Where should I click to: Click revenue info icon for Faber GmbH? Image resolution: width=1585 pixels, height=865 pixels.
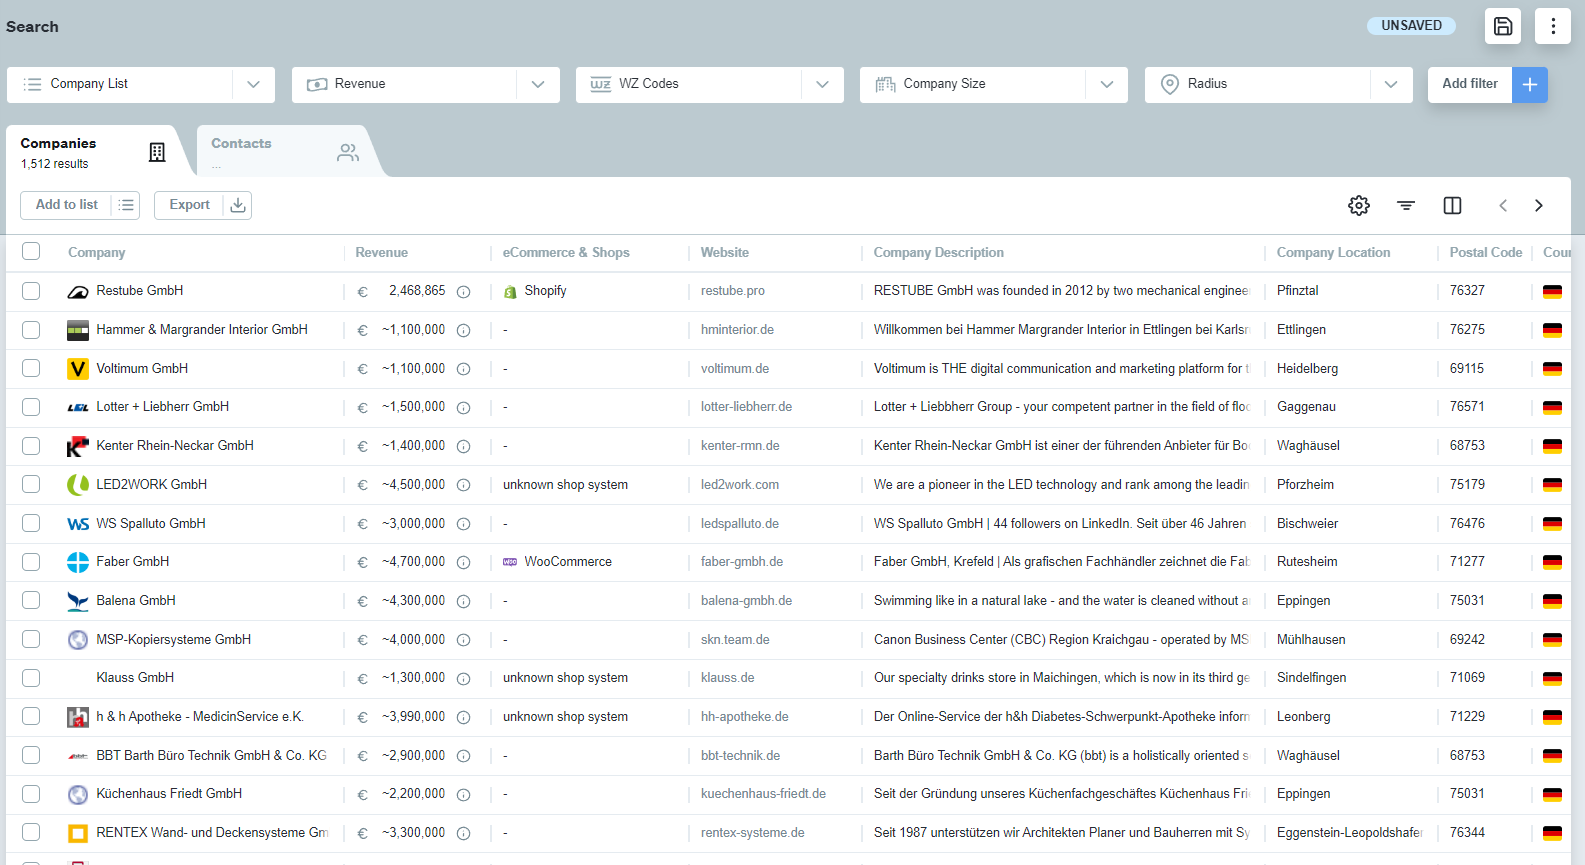pos(464,563)
